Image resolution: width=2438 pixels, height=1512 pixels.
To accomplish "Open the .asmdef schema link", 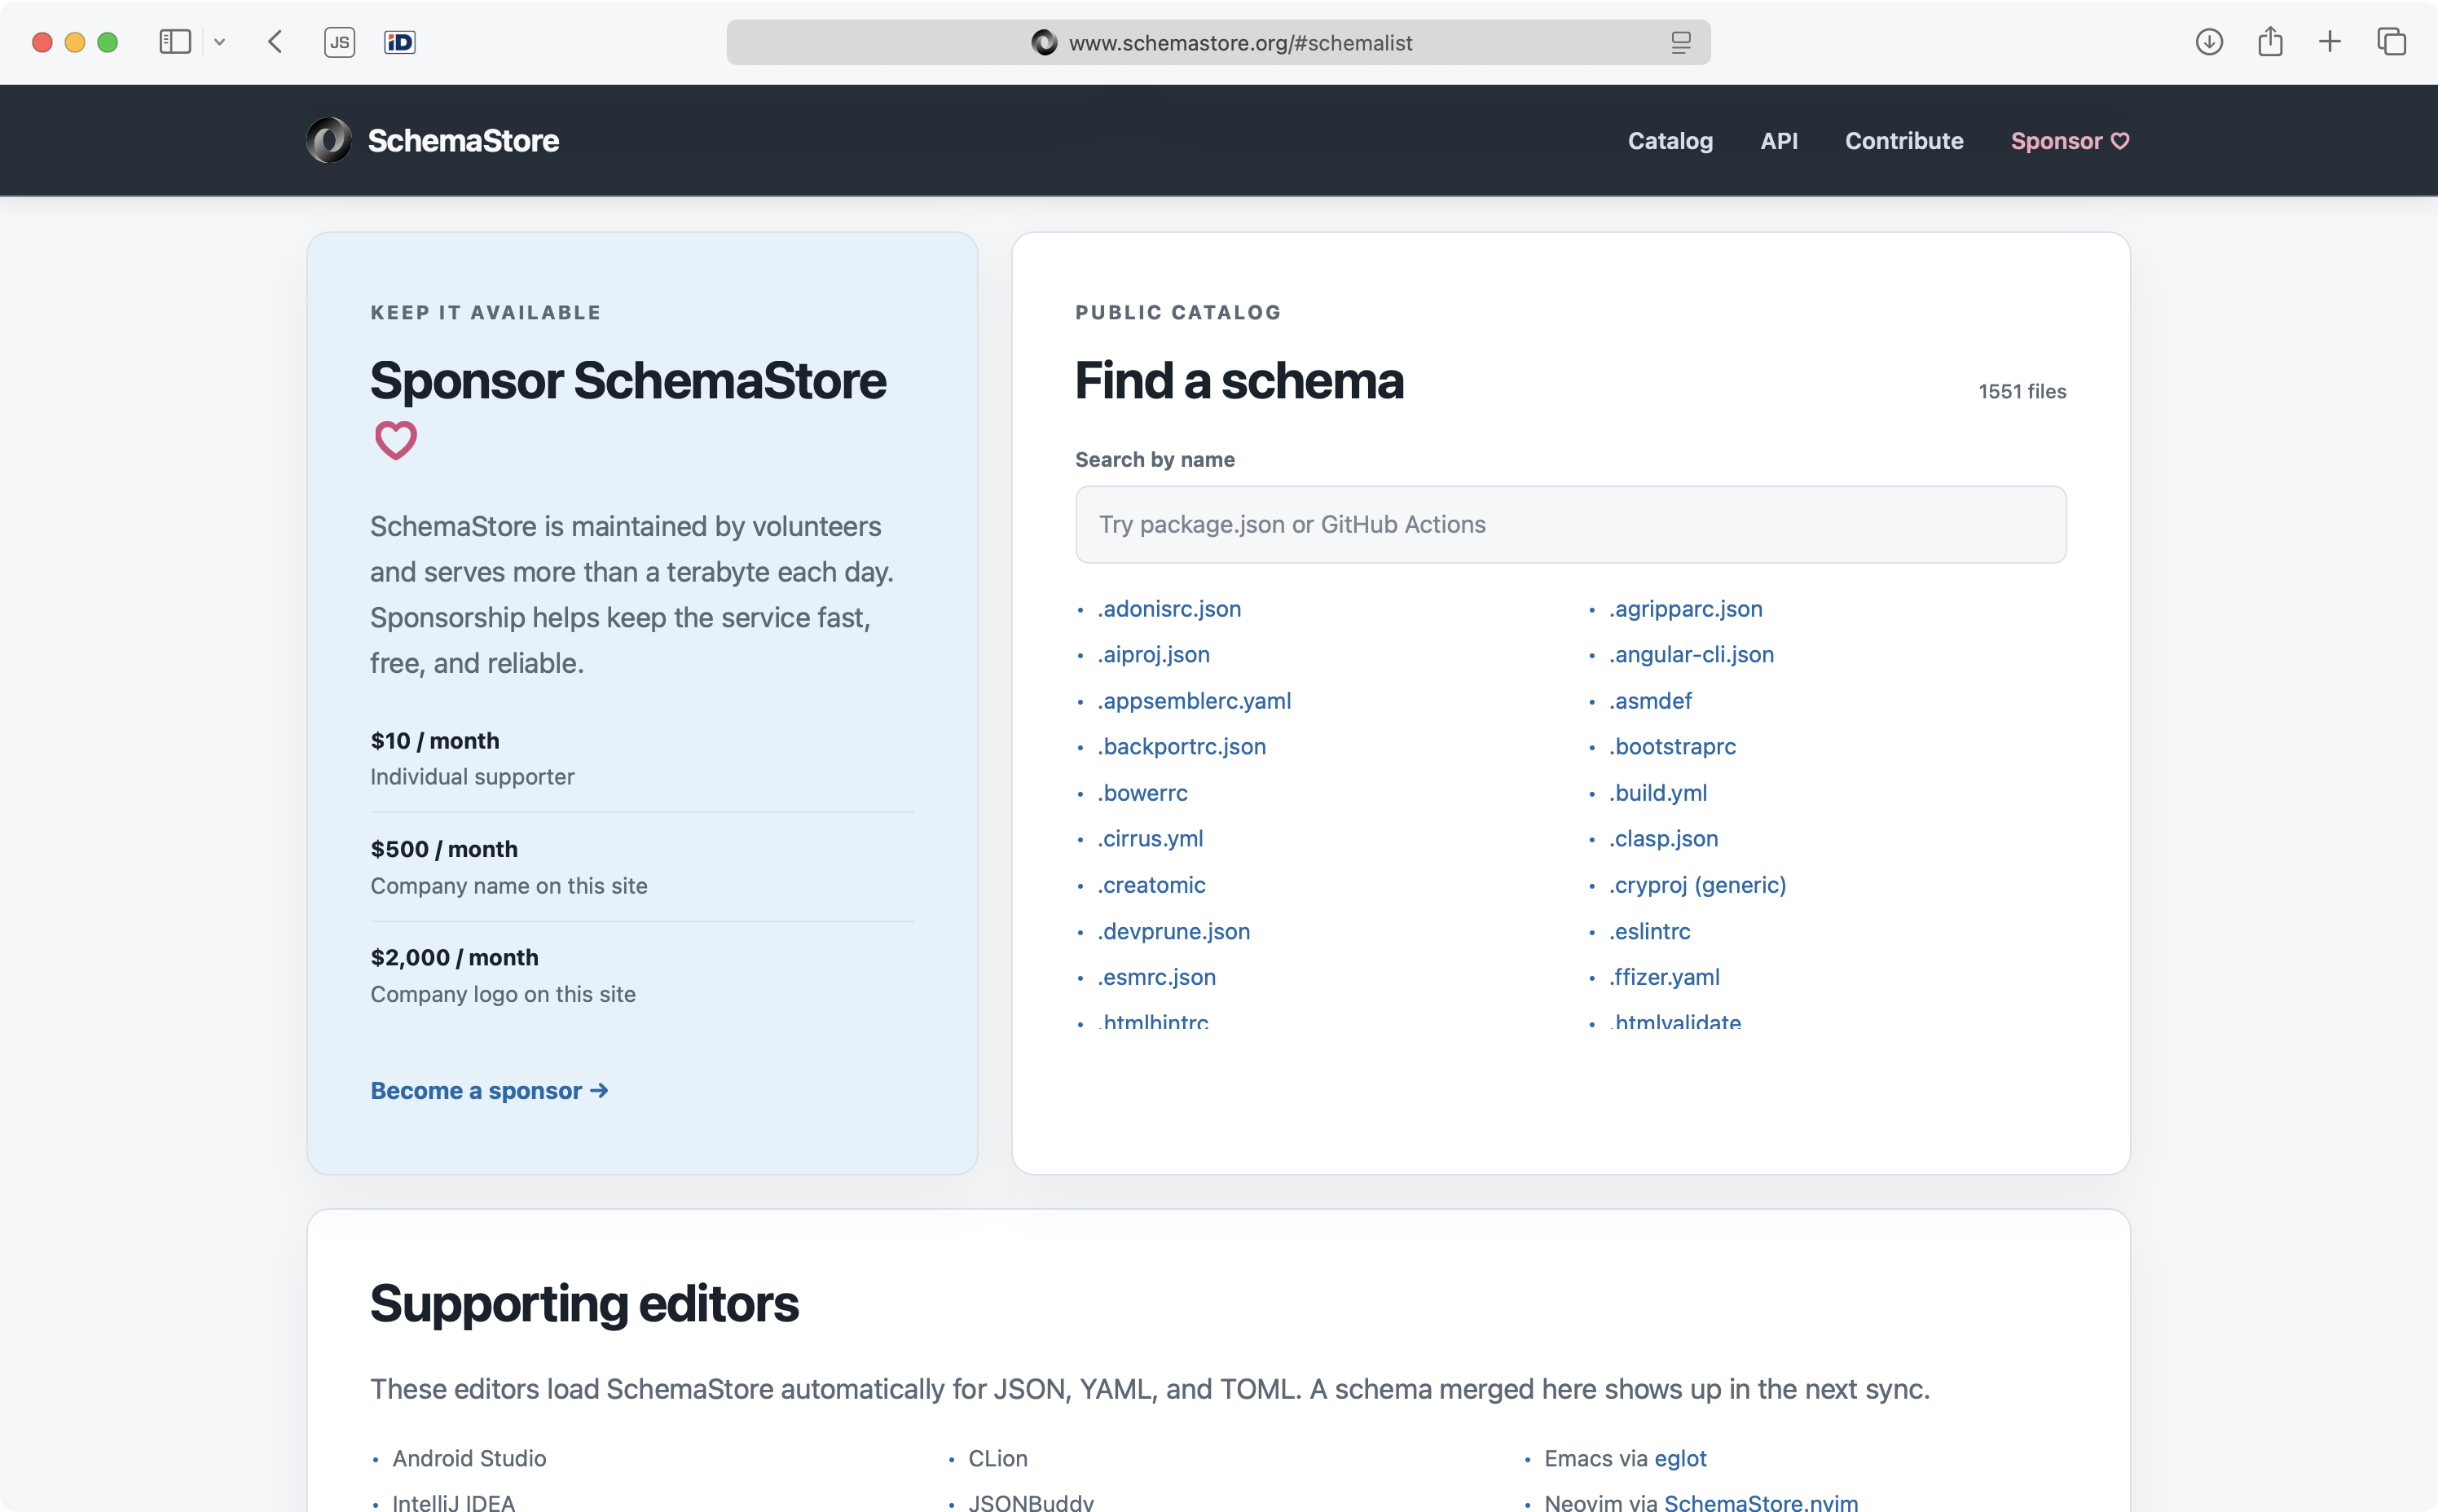I will (1650, 701).
